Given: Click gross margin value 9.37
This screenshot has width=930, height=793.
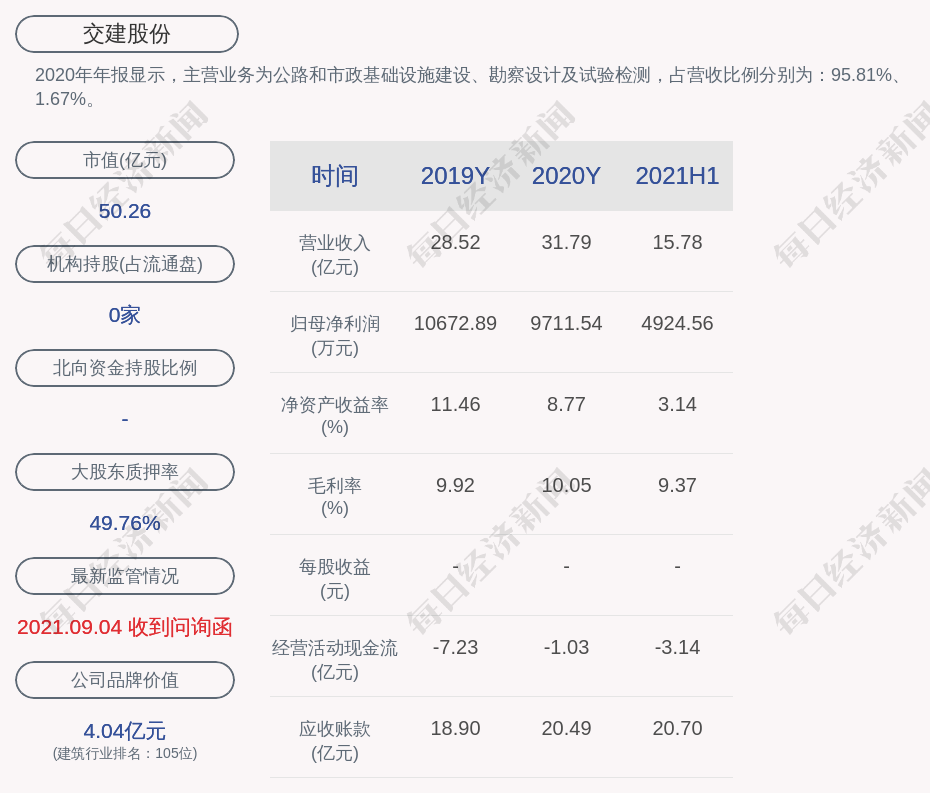Looking at the screenshot, I should click(x=677, y=485).
